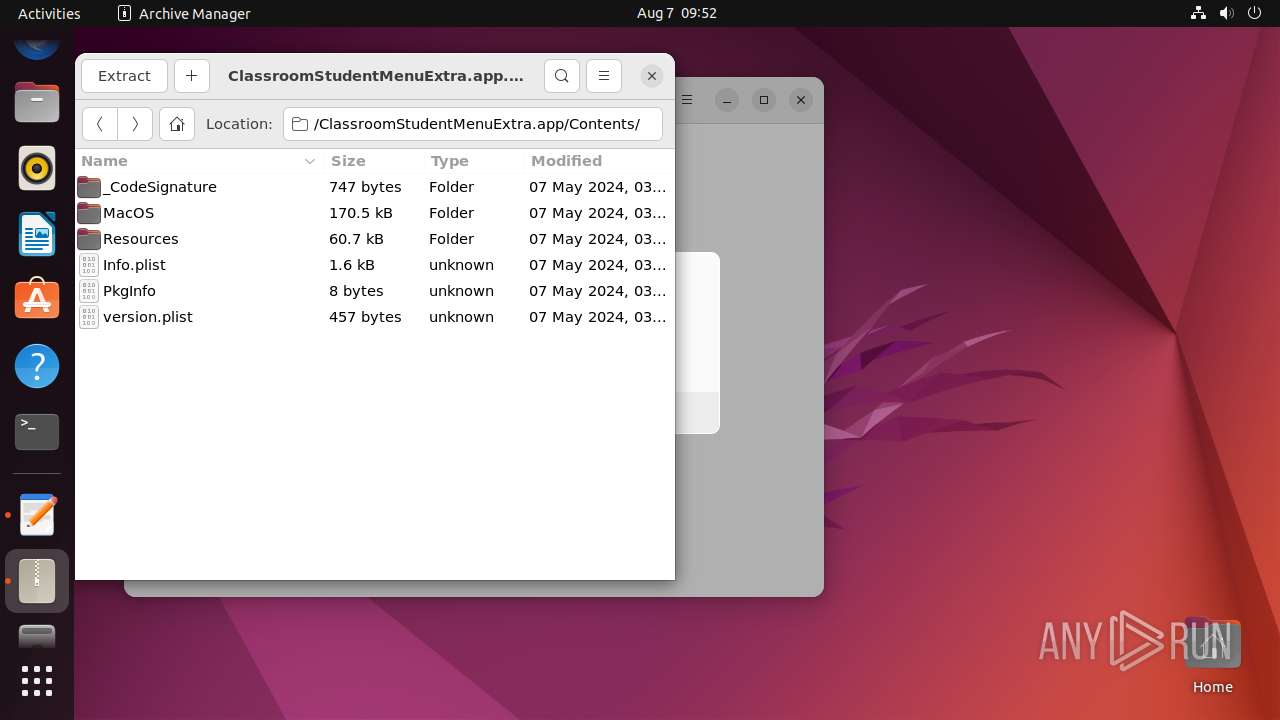The image size is (1280, 720).
Task: Click the archive title in header bar
Action: [376, 76]
